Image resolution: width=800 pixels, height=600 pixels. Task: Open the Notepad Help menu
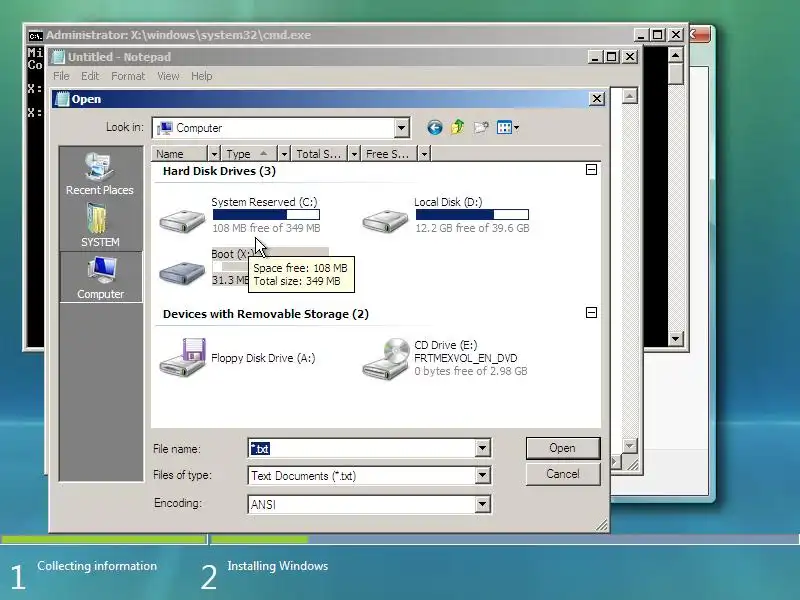click(202, 76)
